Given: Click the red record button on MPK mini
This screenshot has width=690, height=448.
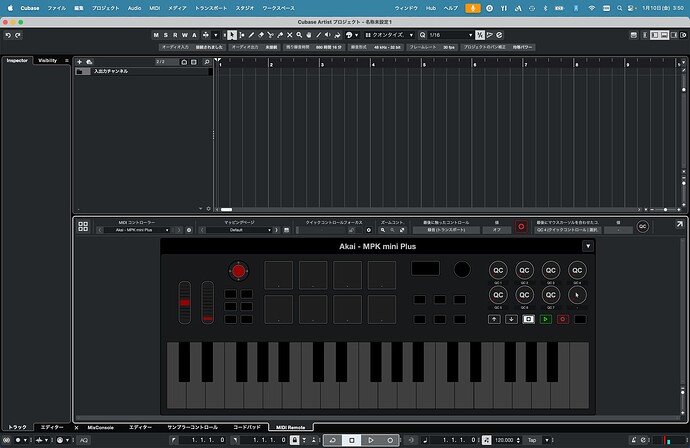Looking at the screenshot, I should click(x=562, y=319).
